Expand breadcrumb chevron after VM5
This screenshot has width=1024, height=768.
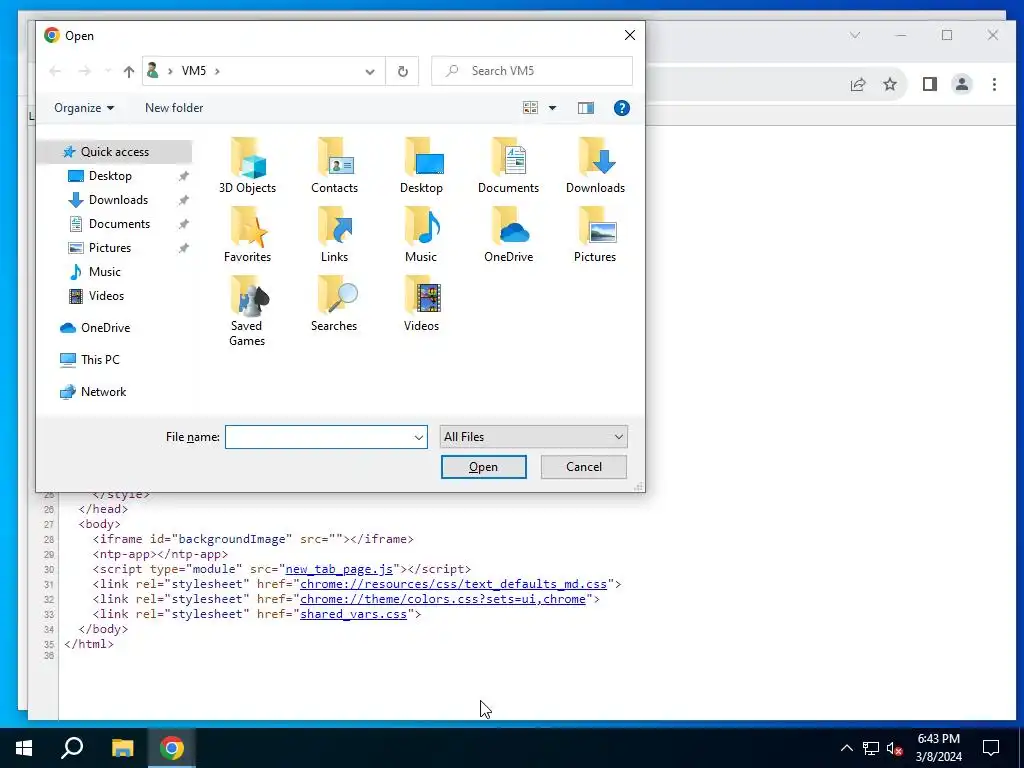(217, 71)
